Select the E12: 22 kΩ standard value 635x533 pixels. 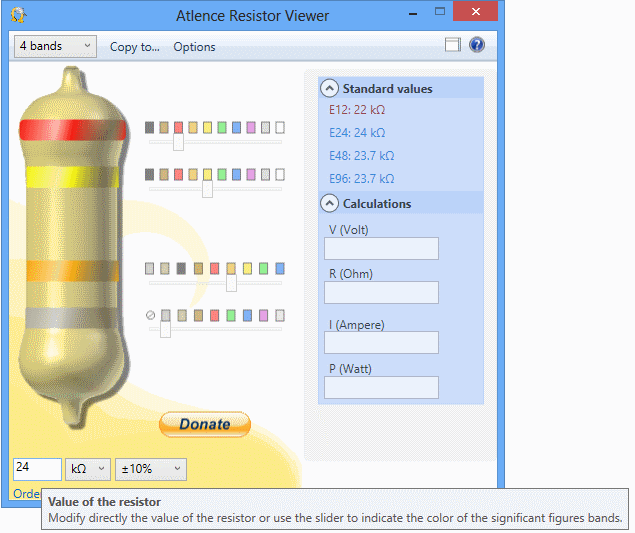(357, 110)
